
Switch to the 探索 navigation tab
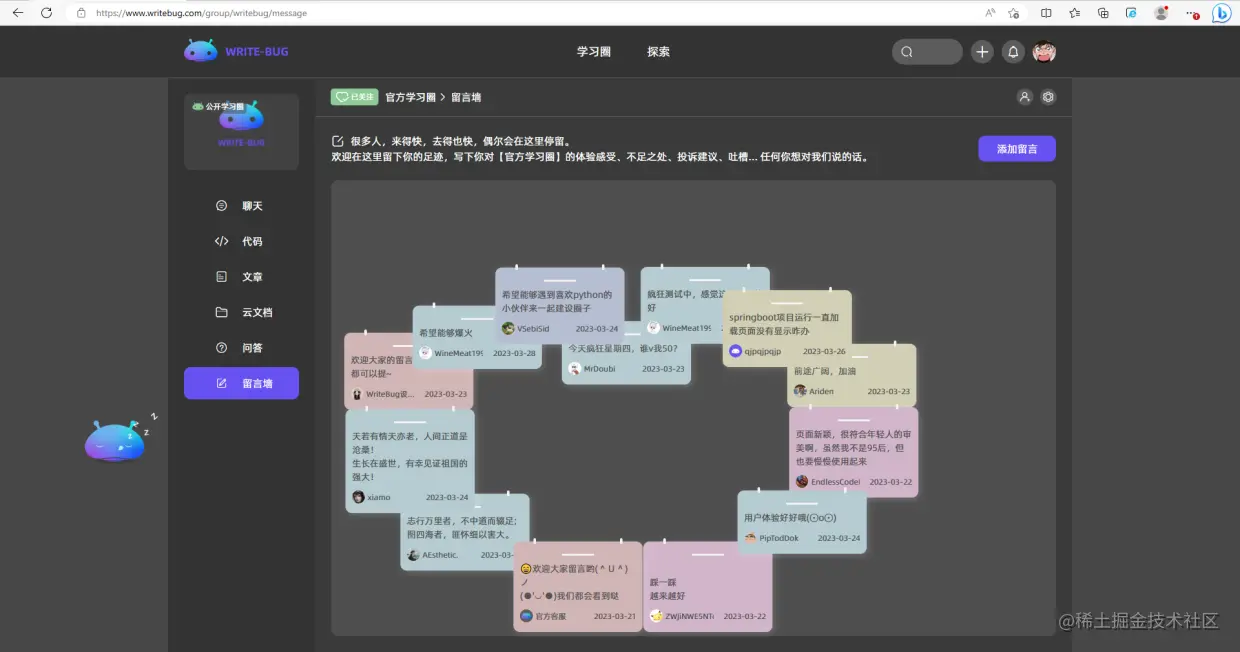(x=658, y=51)
